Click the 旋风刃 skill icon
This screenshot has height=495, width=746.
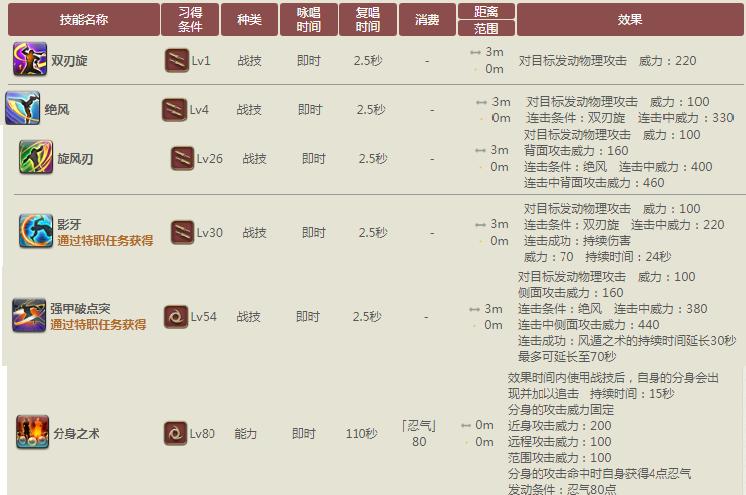tap(36, 157)
